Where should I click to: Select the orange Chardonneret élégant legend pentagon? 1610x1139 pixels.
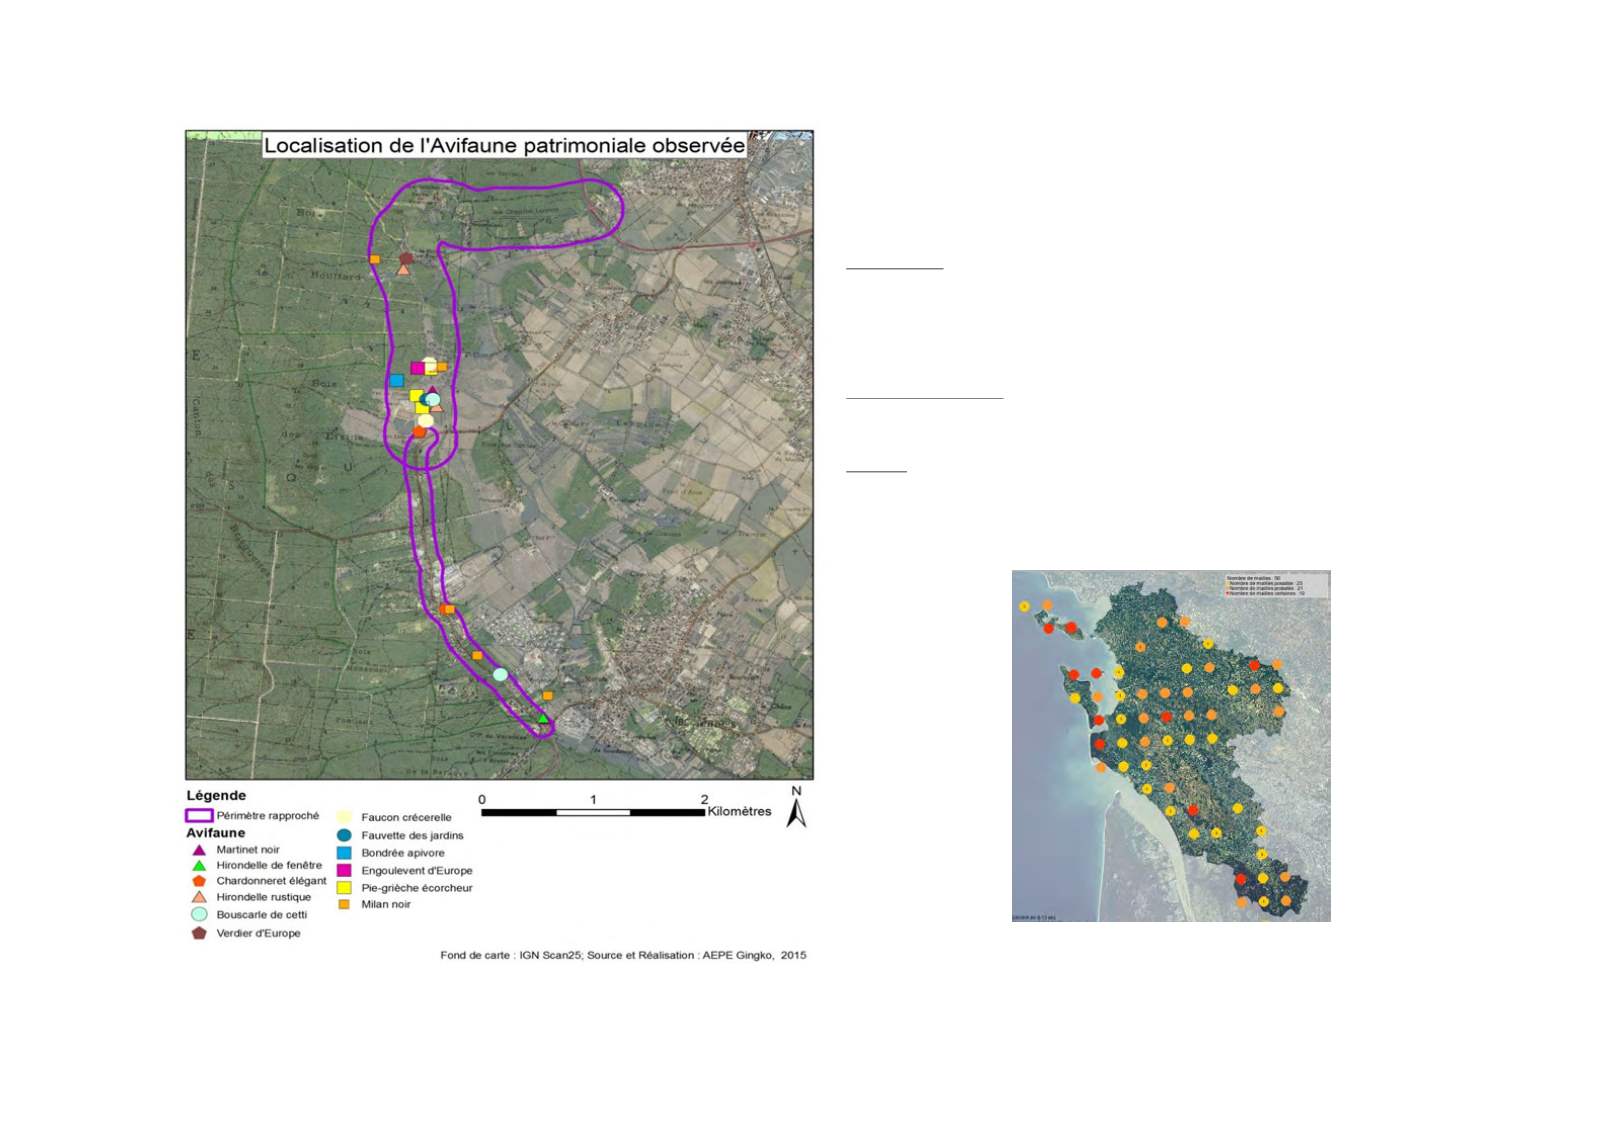[x=199, y=881]
